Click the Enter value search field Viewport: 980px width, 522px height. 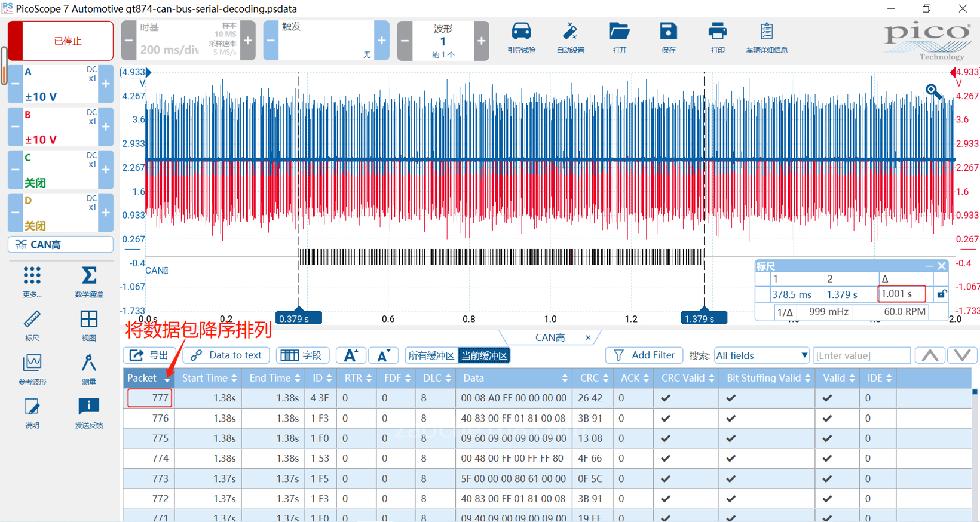[x=861, y=355]
